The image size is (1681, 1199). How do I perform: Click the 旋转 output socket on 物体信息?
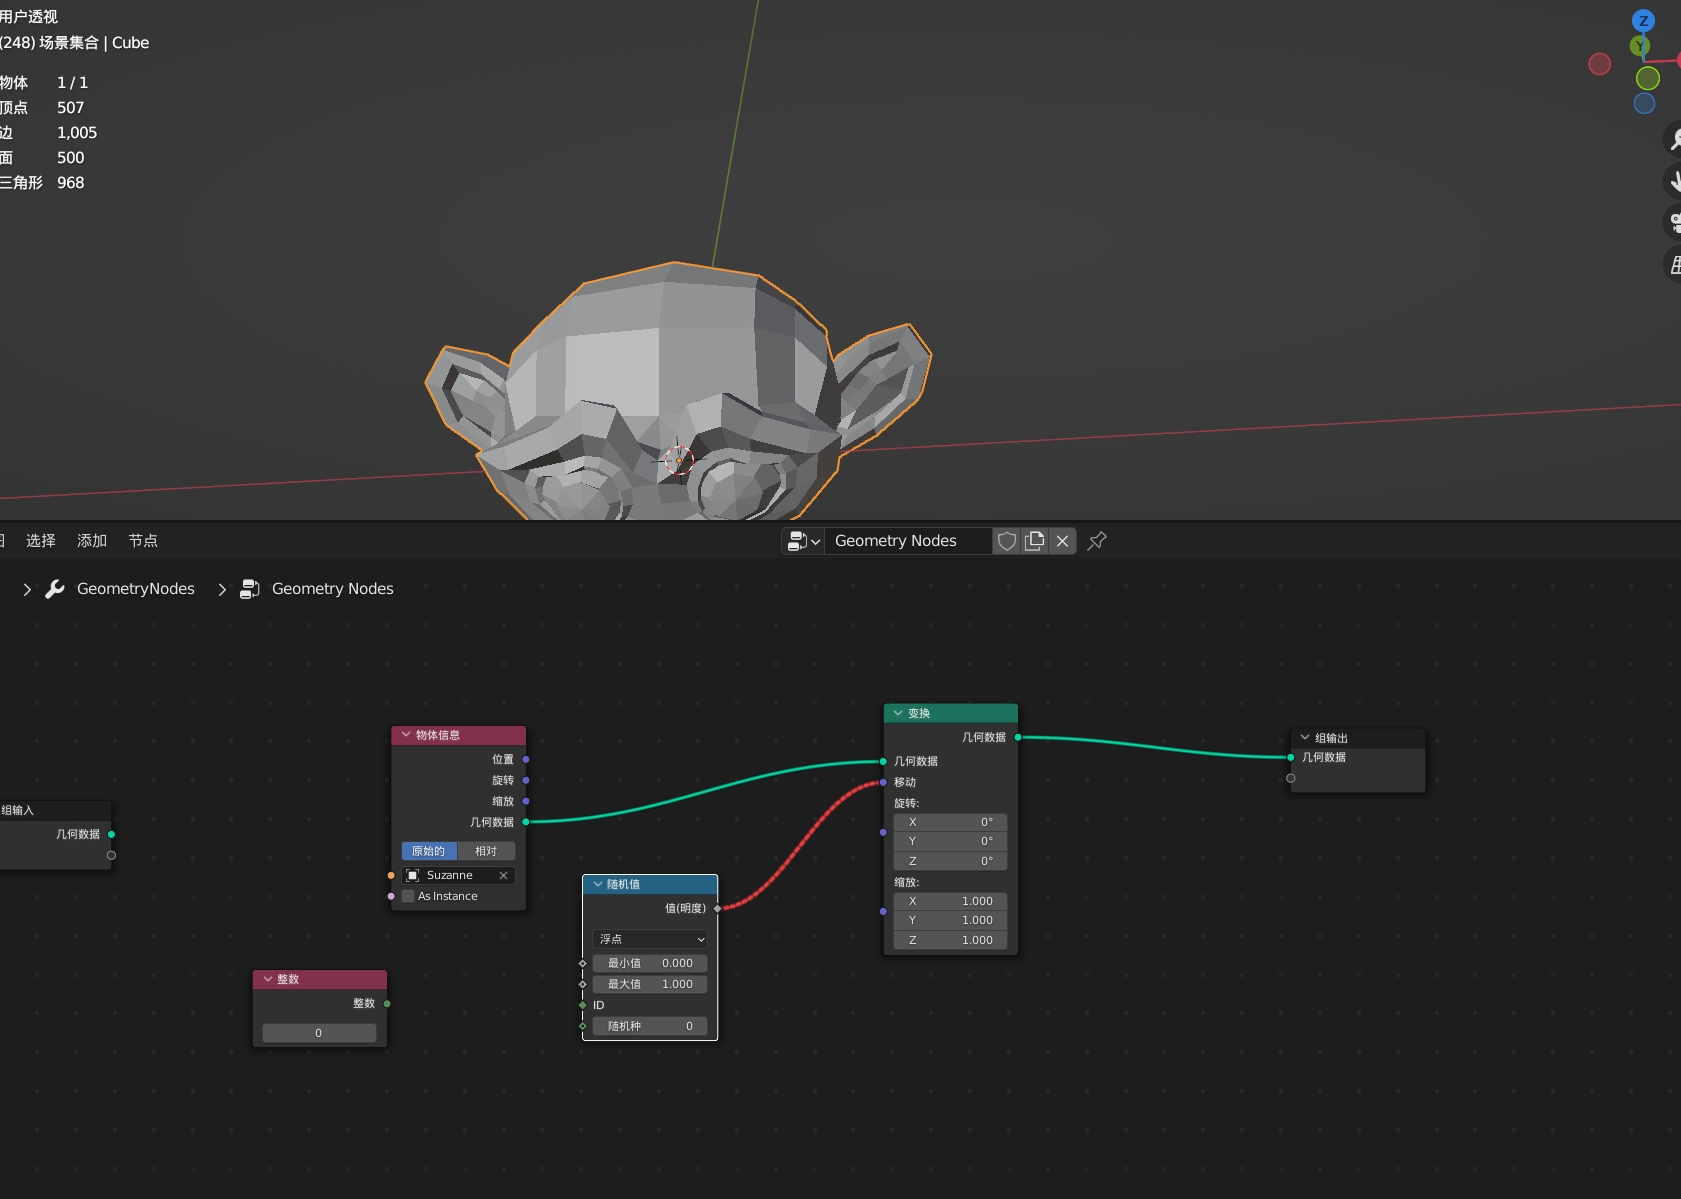tap(526, 781)
